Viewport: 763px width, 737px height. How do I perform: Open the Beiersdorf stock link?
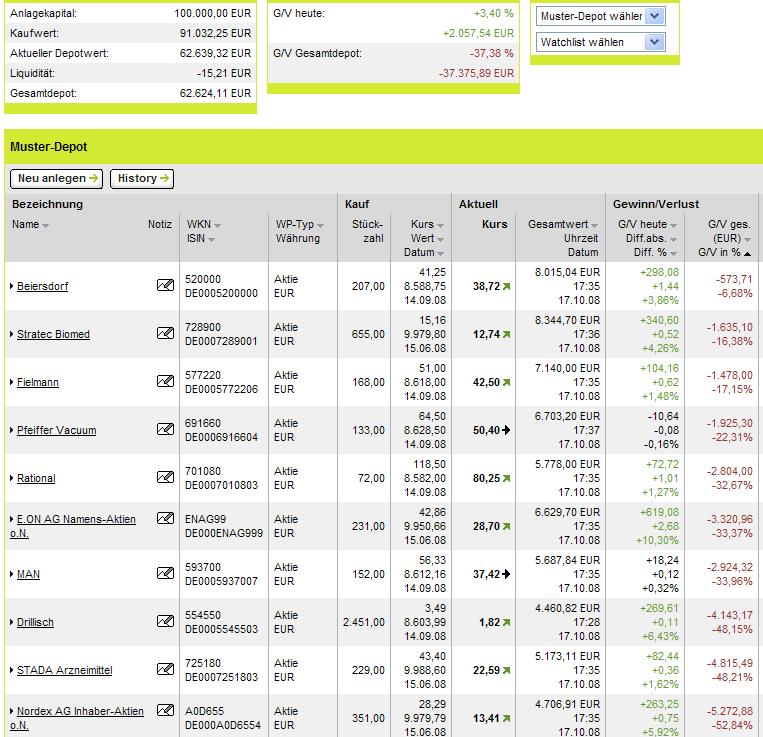[x=42, y=287]
